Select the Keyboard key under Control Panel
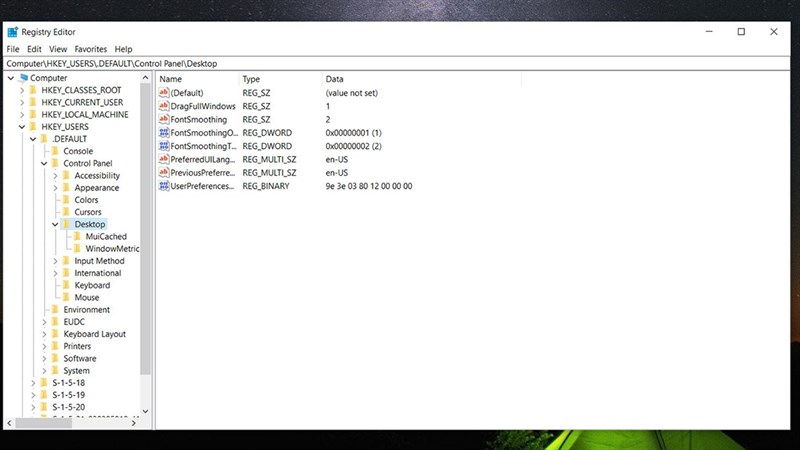Image resolution: width=800 pixels, height=450 pixels. click(x=92, y=285)
